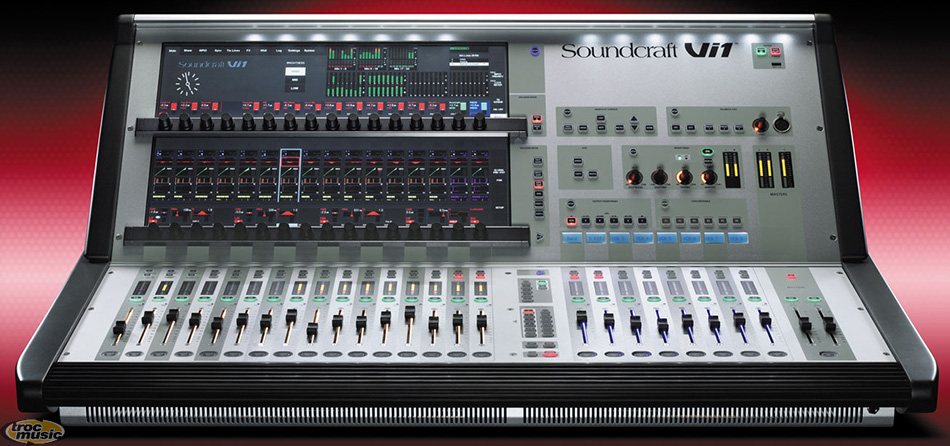Image resolution: width=950 pixels, height=446 pixels.
Task: Click the down chevron below the encoder mode buttons
Action: coord(539,236)
